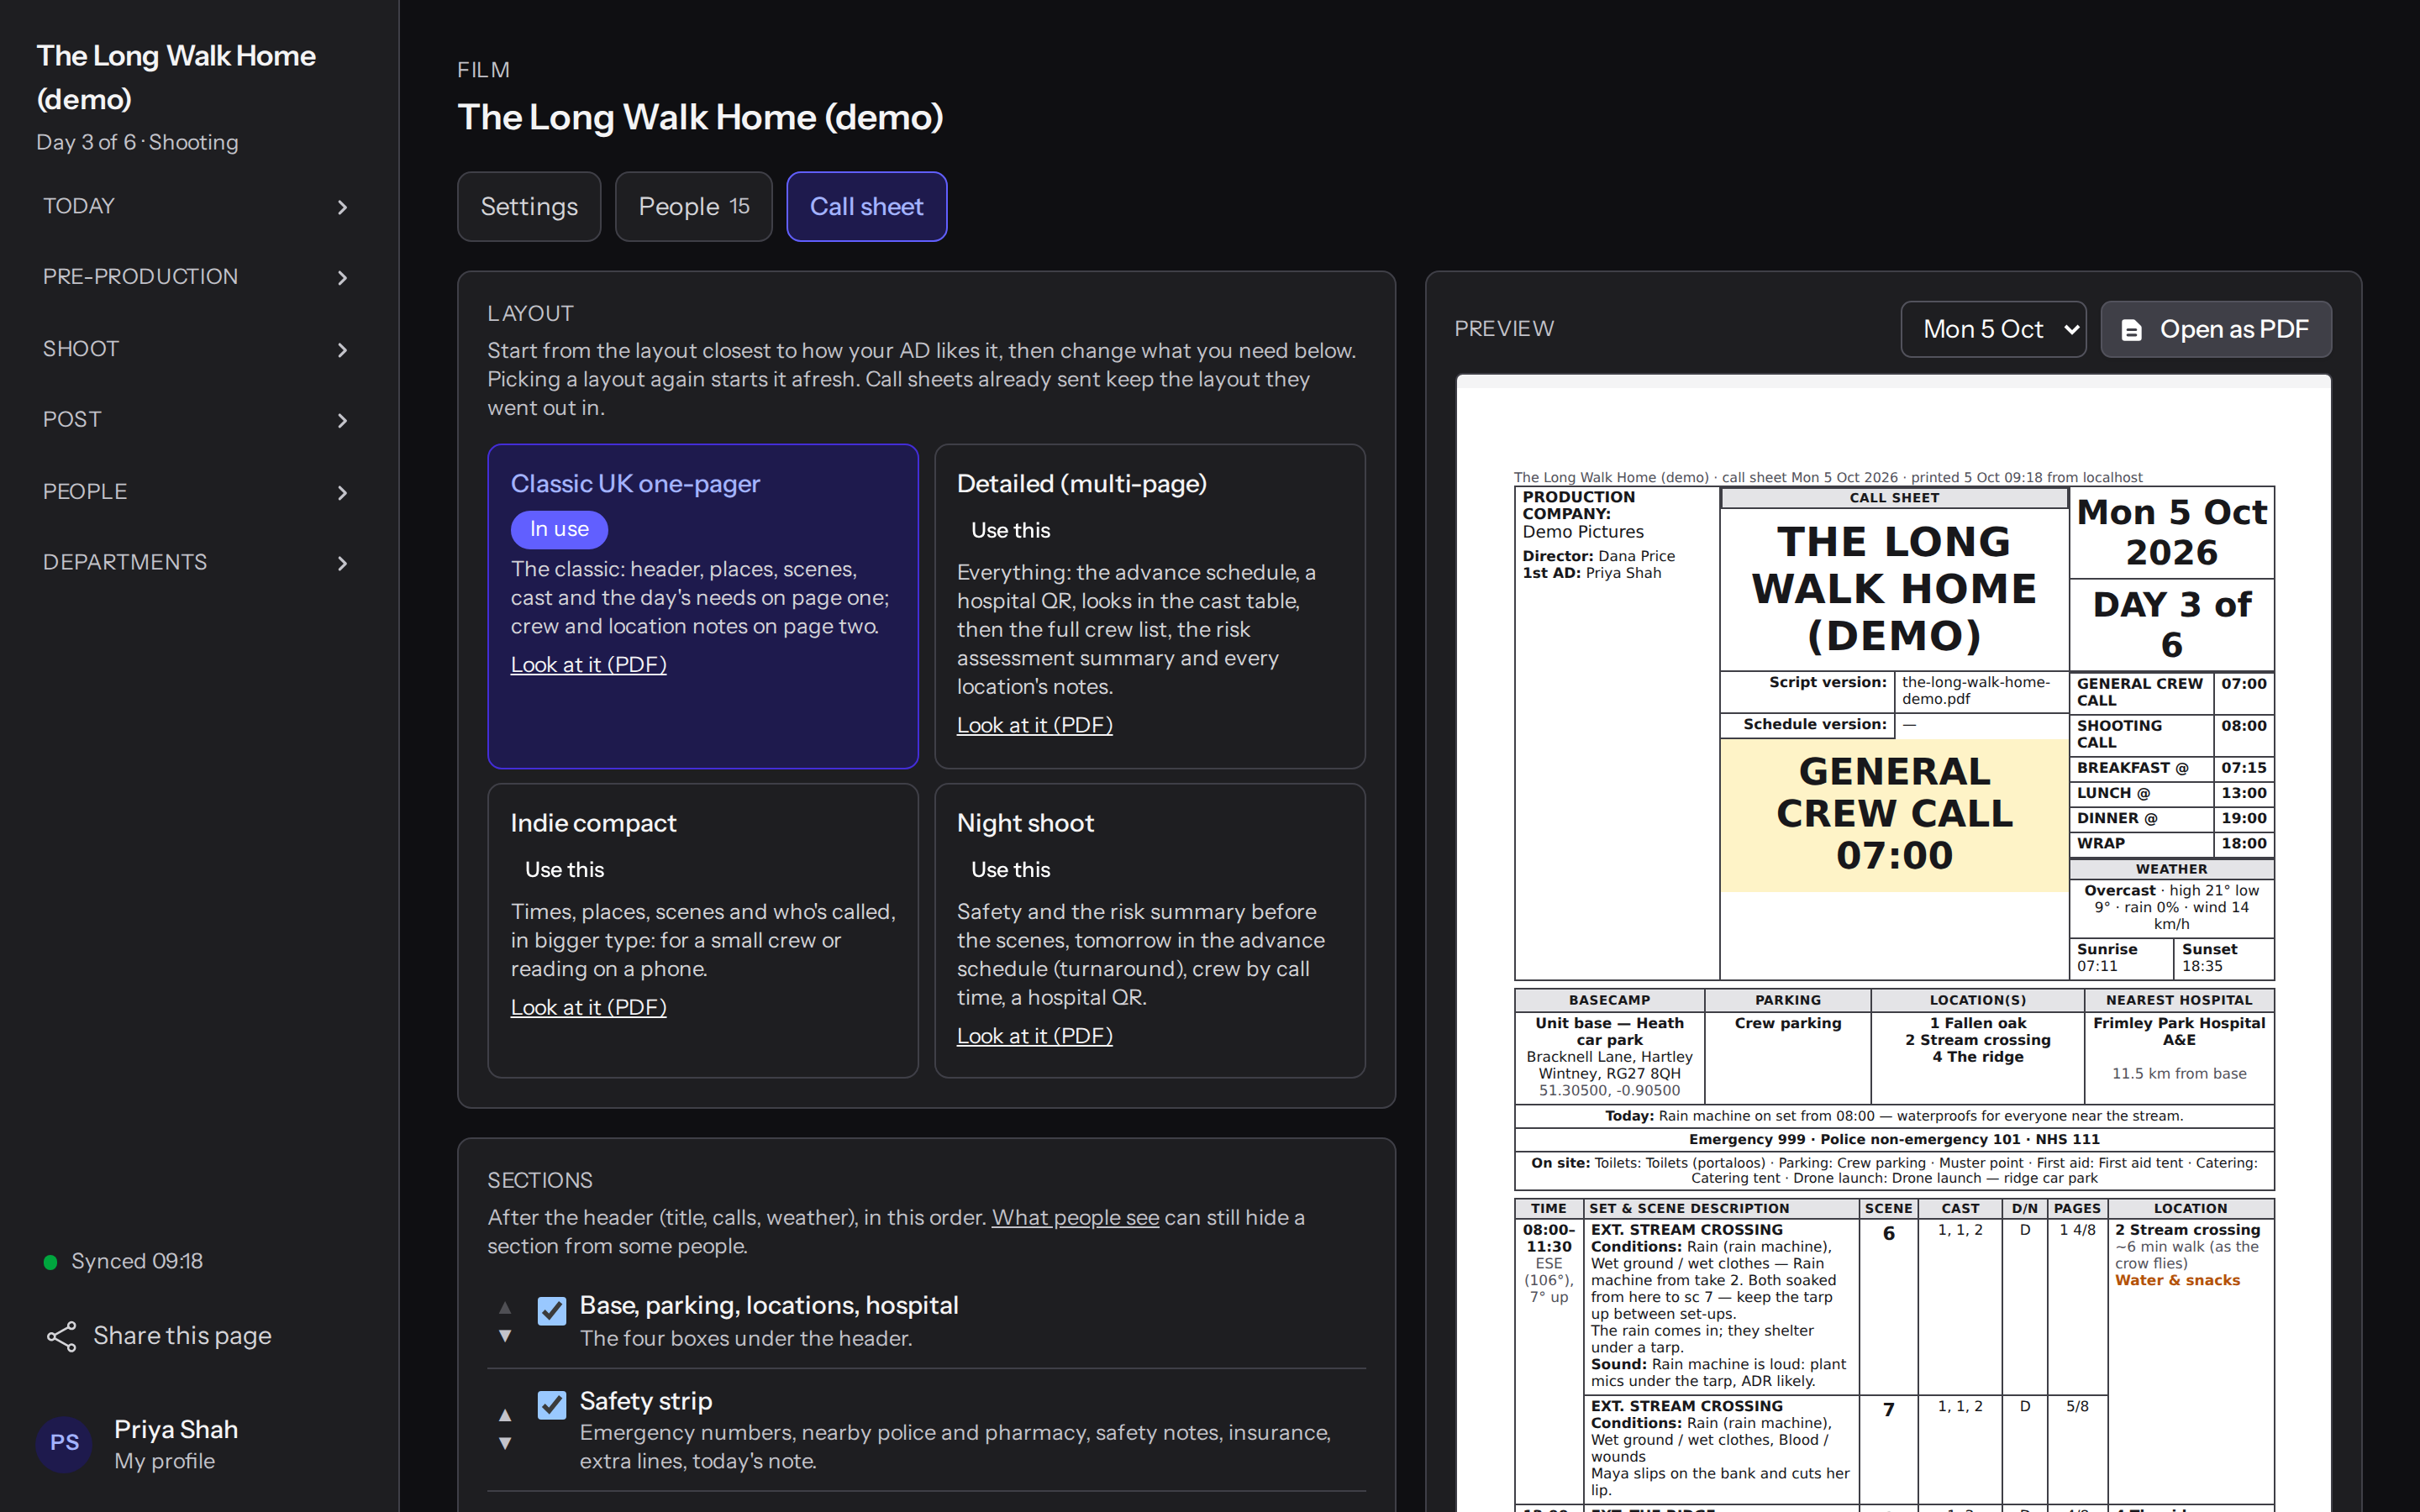Image resolution: width=2420 pixels, height=1512 pixels.
Task: Click the green Synced status dot
Action: pos(50,1262)
